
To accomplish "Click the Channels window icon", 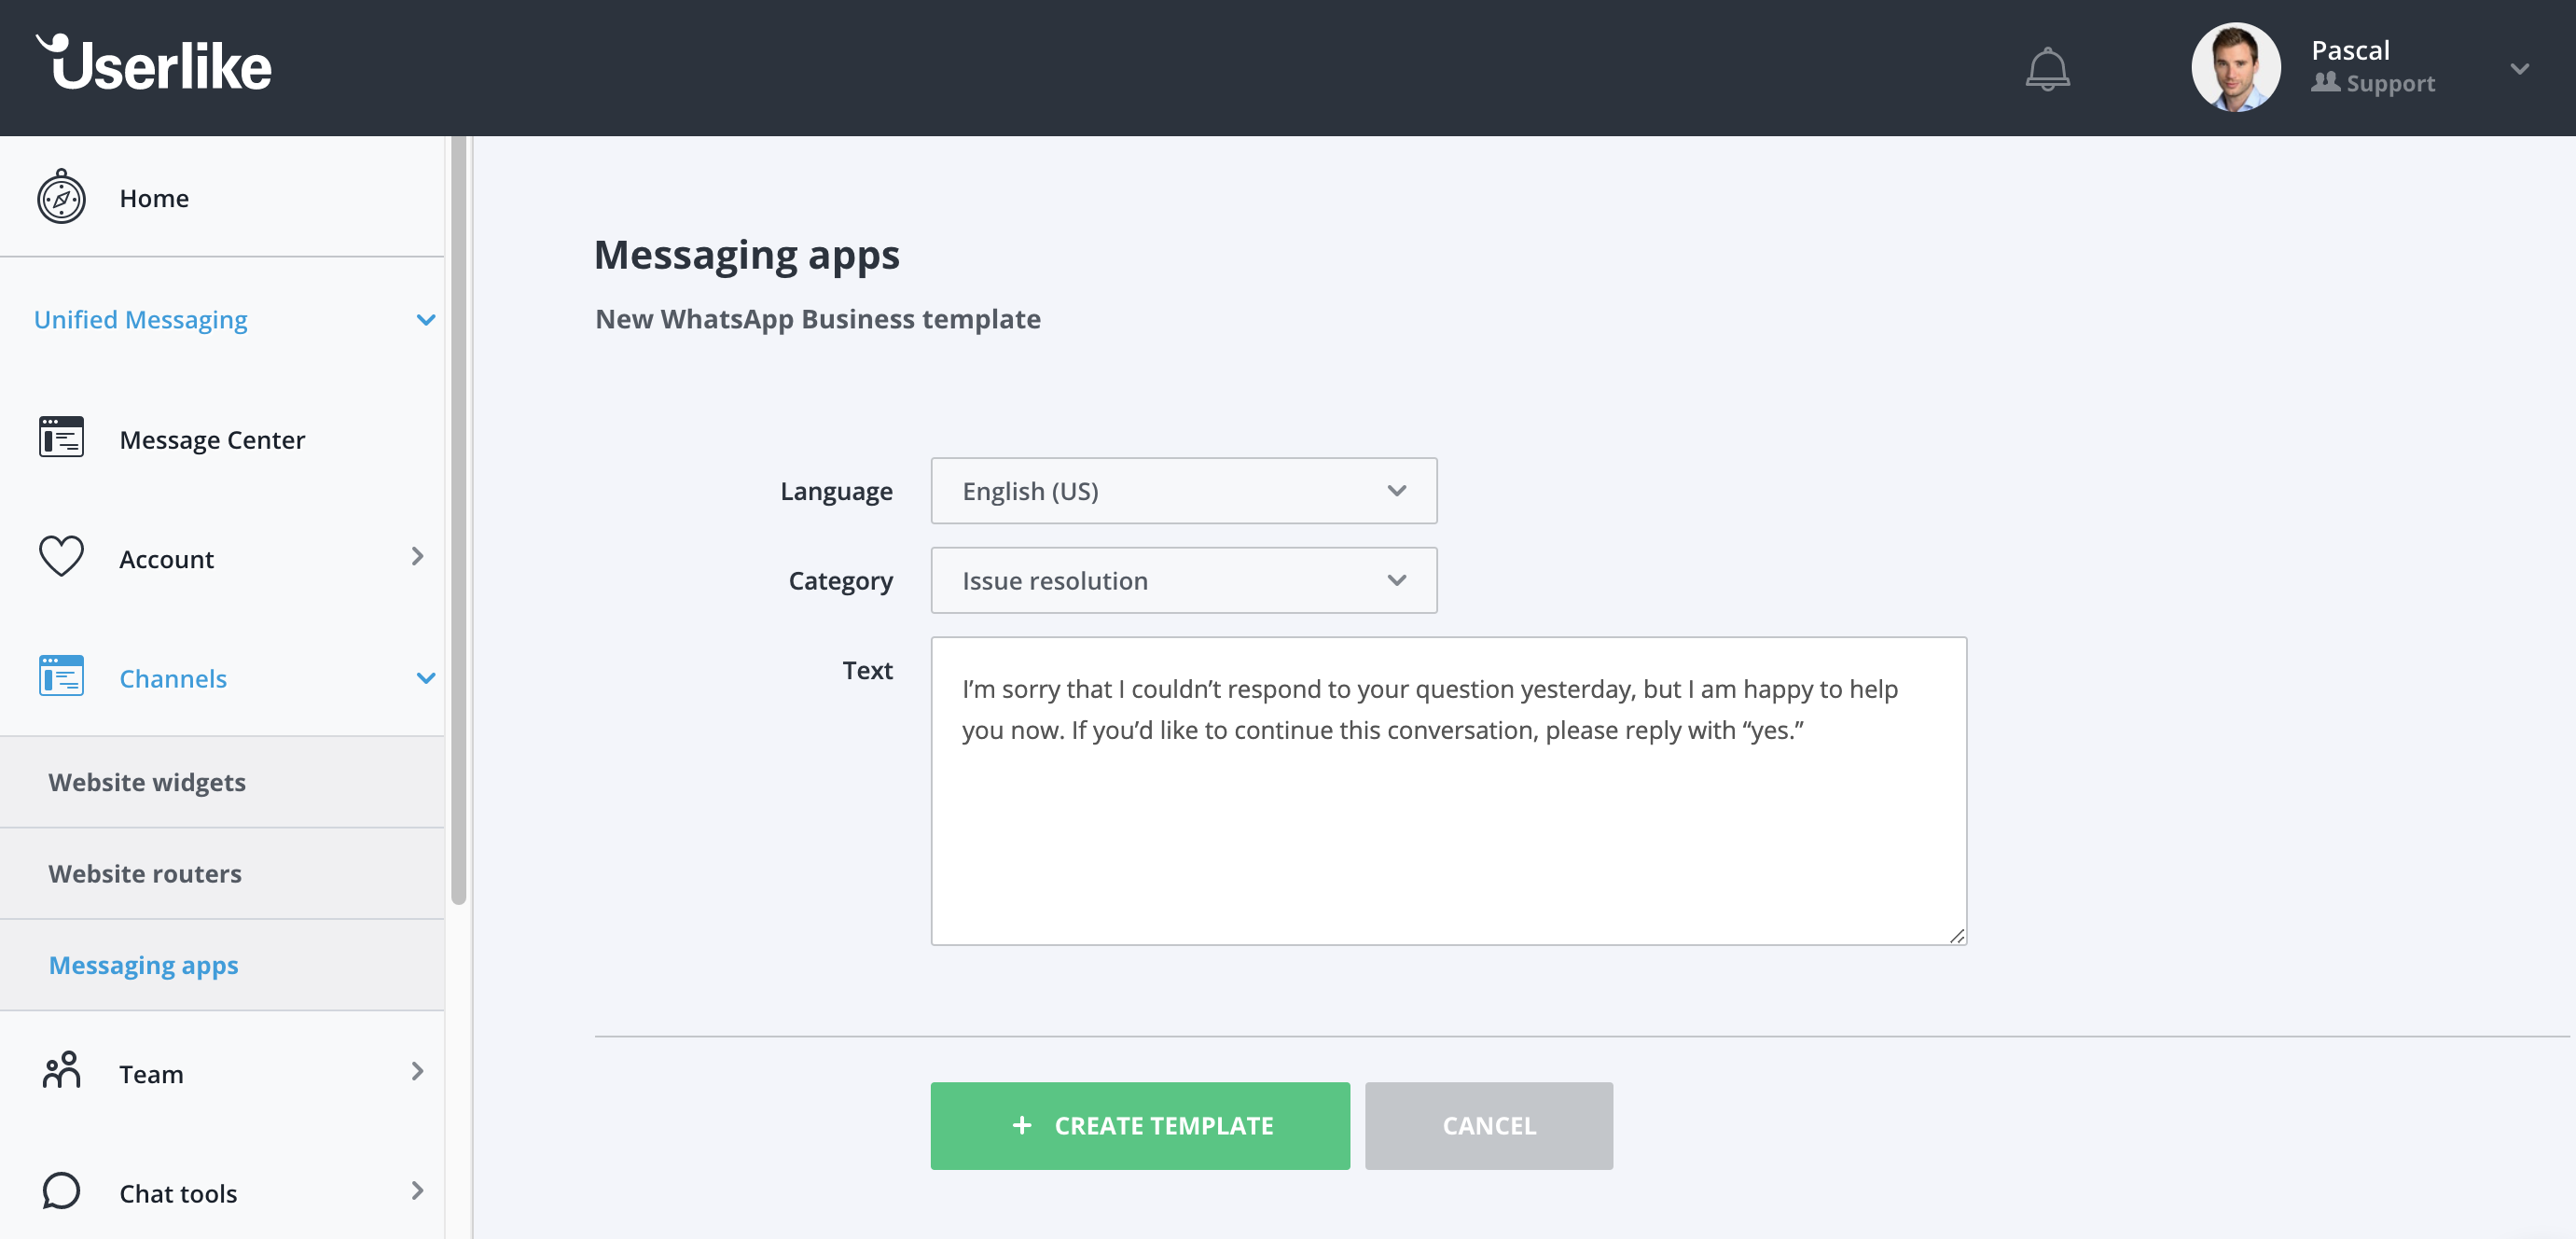I will pyautogui.click(x=61, y=676).
